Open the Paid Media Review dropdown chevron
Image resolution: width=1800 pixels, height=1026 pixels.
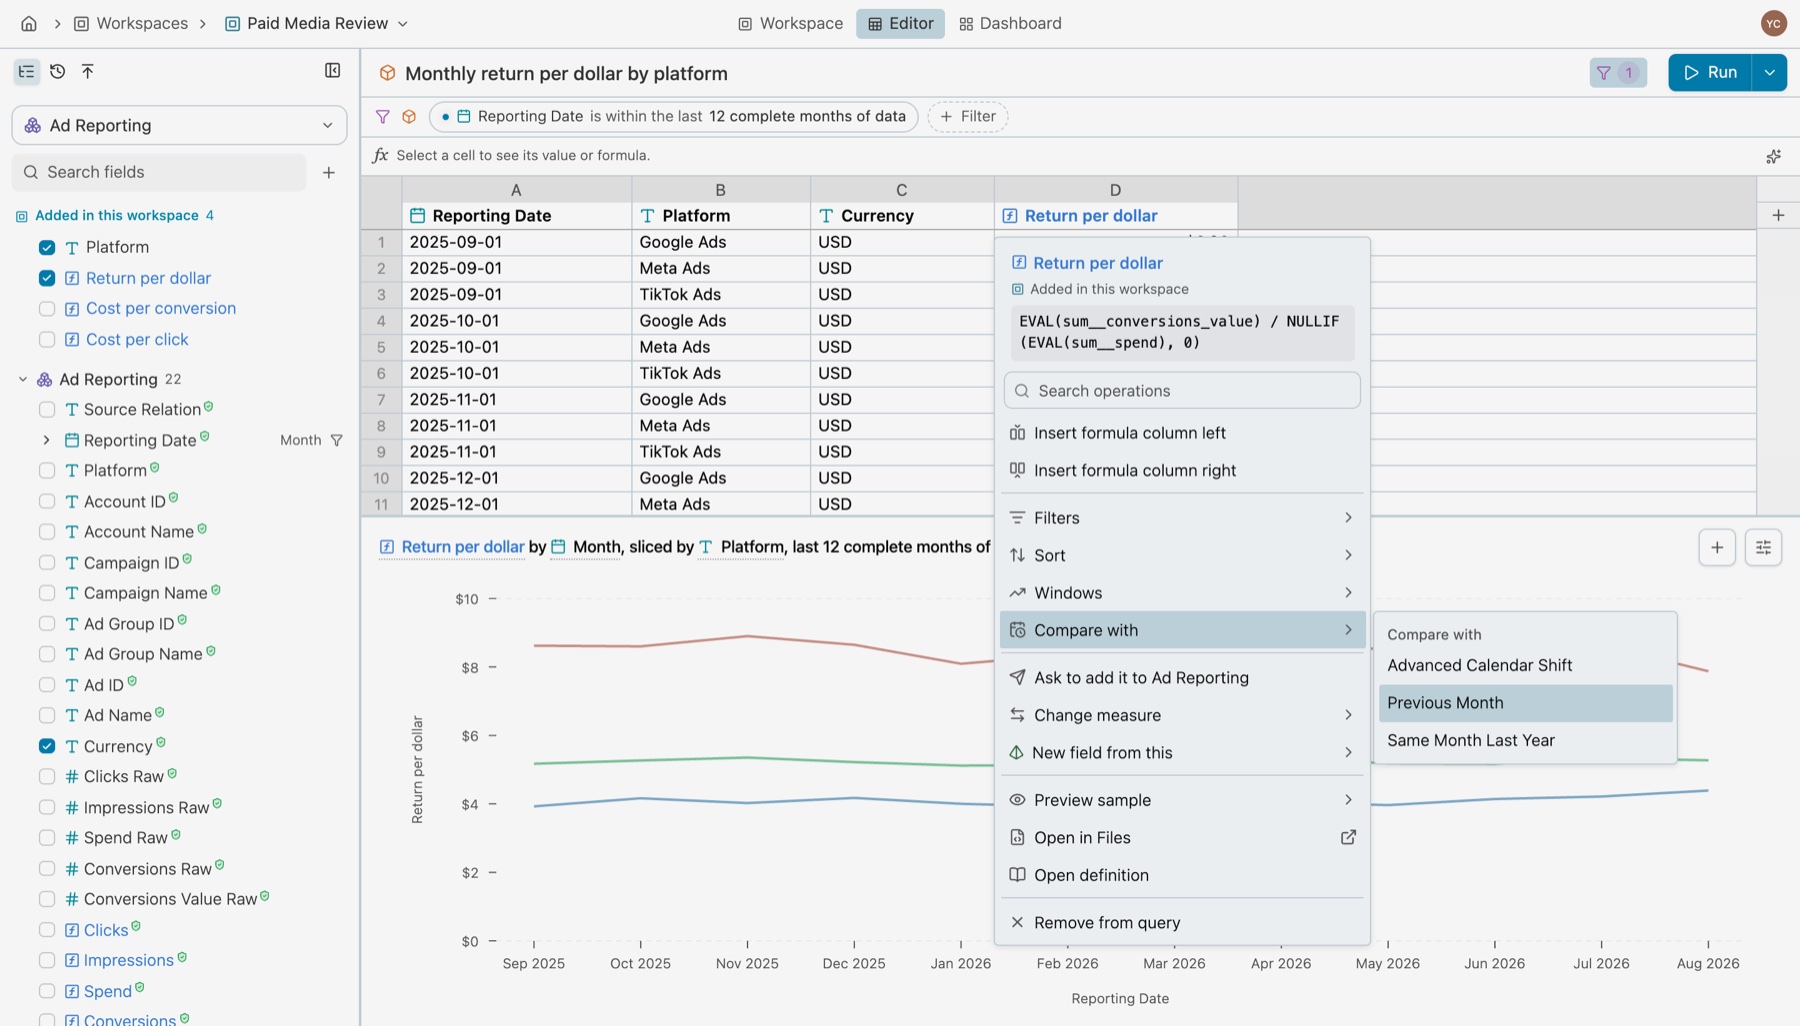[x=403, y=23]
